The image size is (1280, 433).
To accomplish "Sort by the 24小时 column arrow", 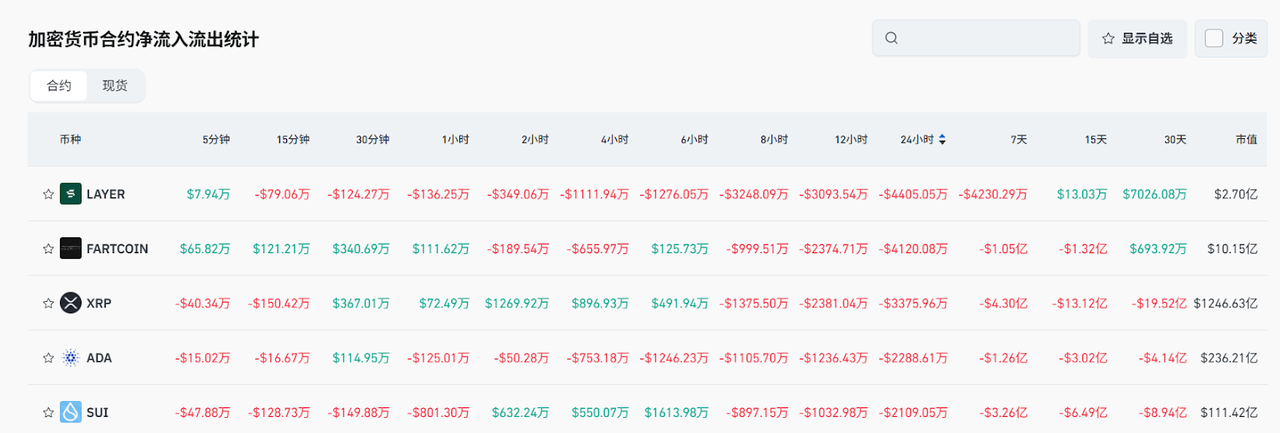I will pyautogui.click(x=942, y=139).
